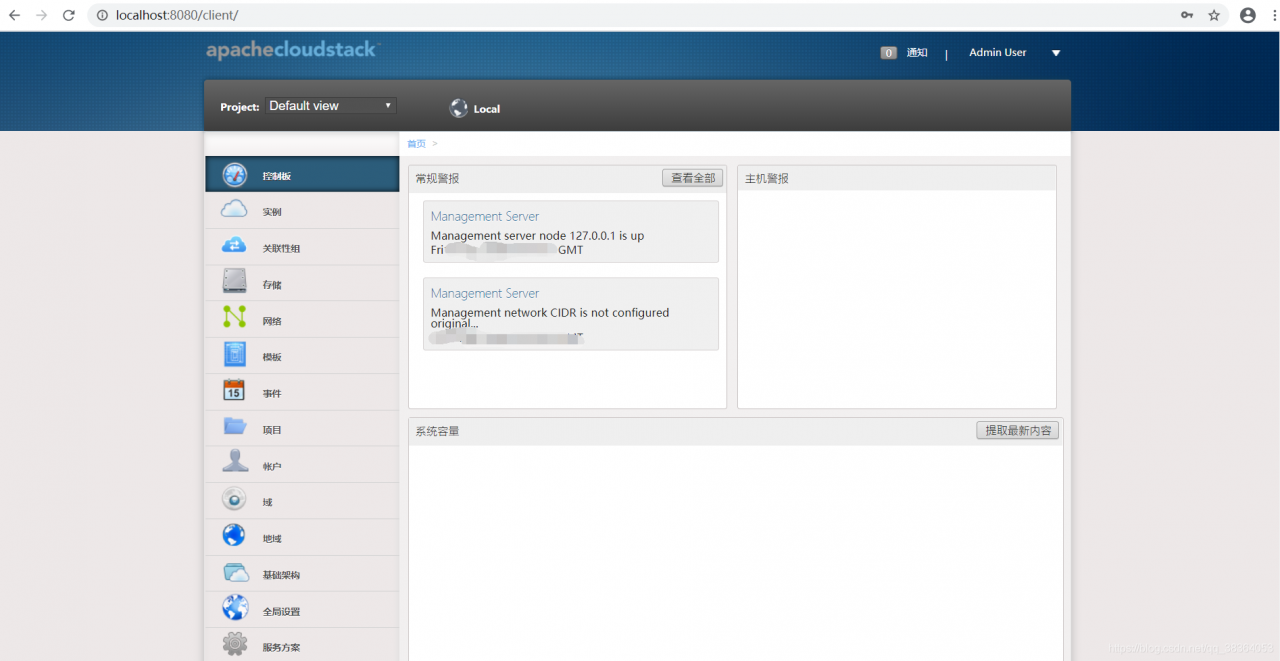Click the Local zone label
This screenshot has width=1280, height=661.
click(487, 109)
